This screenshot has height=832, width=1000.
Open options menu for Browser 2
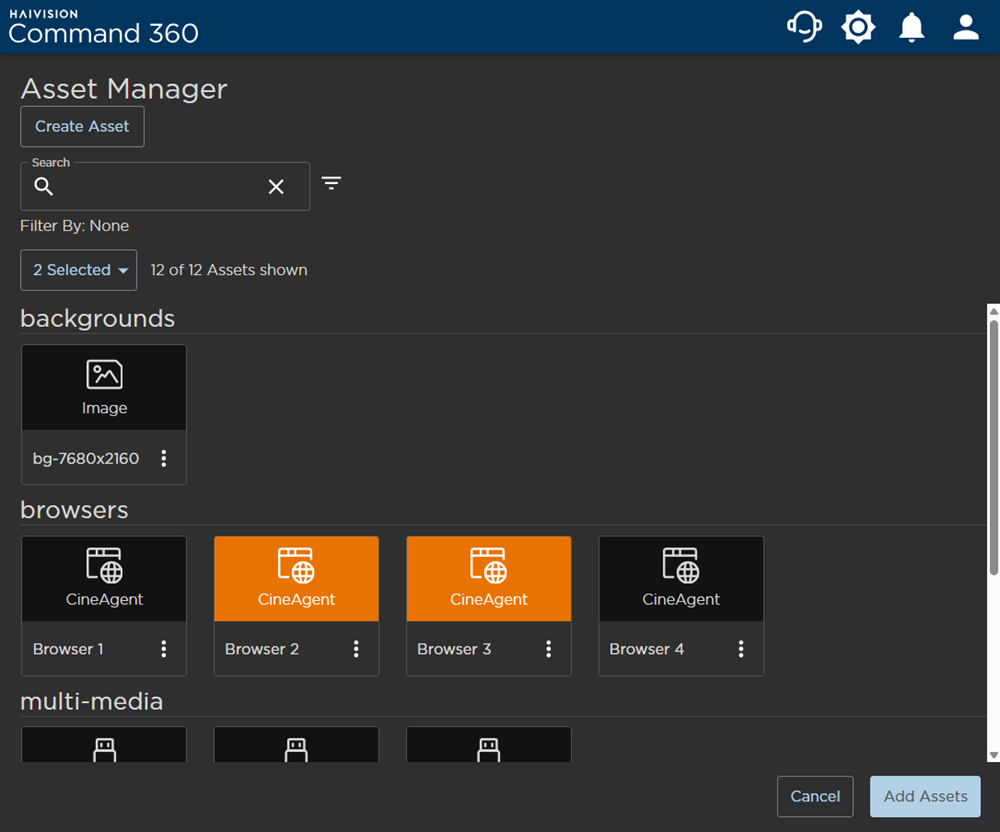356,649
